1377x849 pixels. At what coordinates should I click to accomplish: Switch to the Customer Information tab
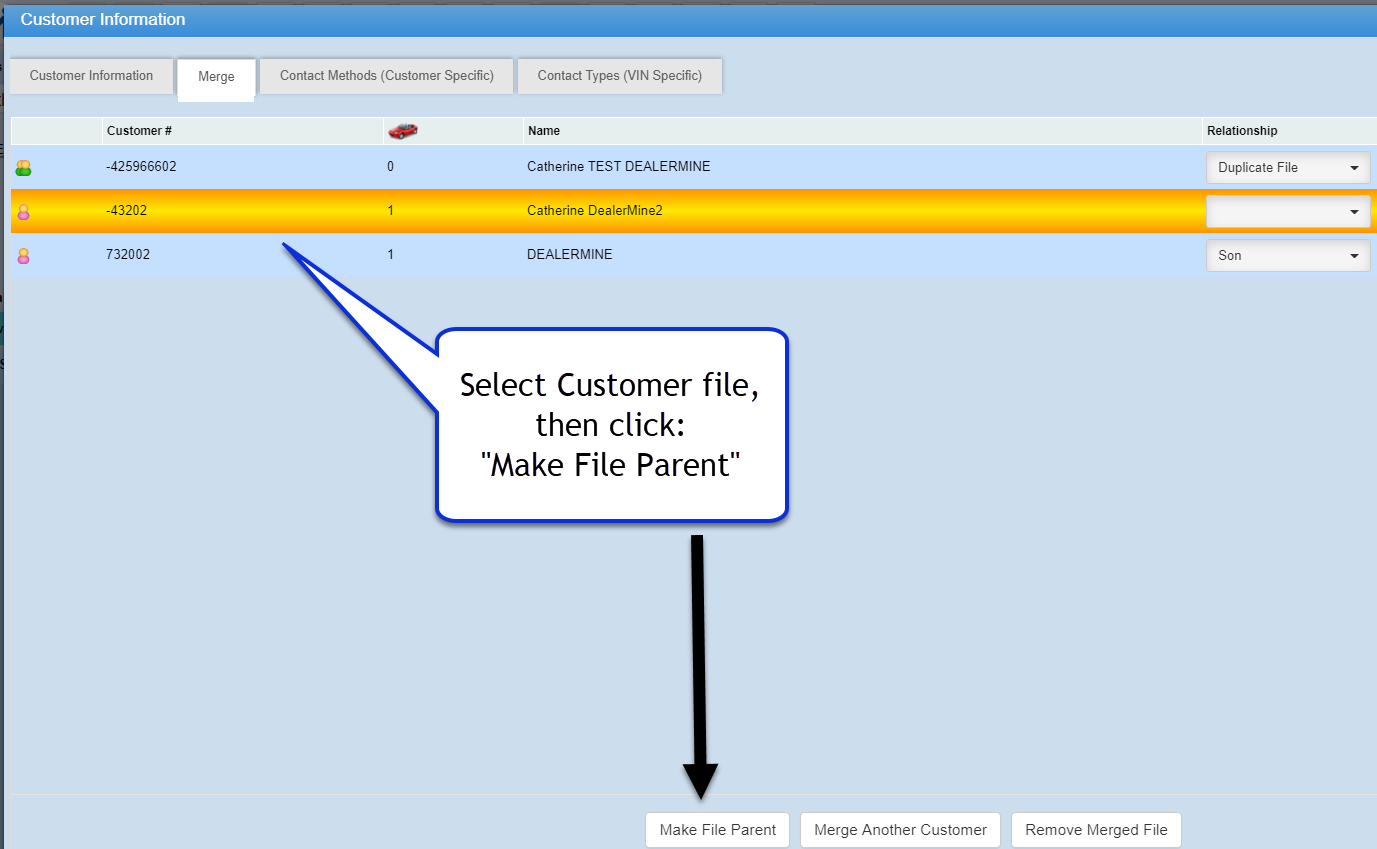91,76
